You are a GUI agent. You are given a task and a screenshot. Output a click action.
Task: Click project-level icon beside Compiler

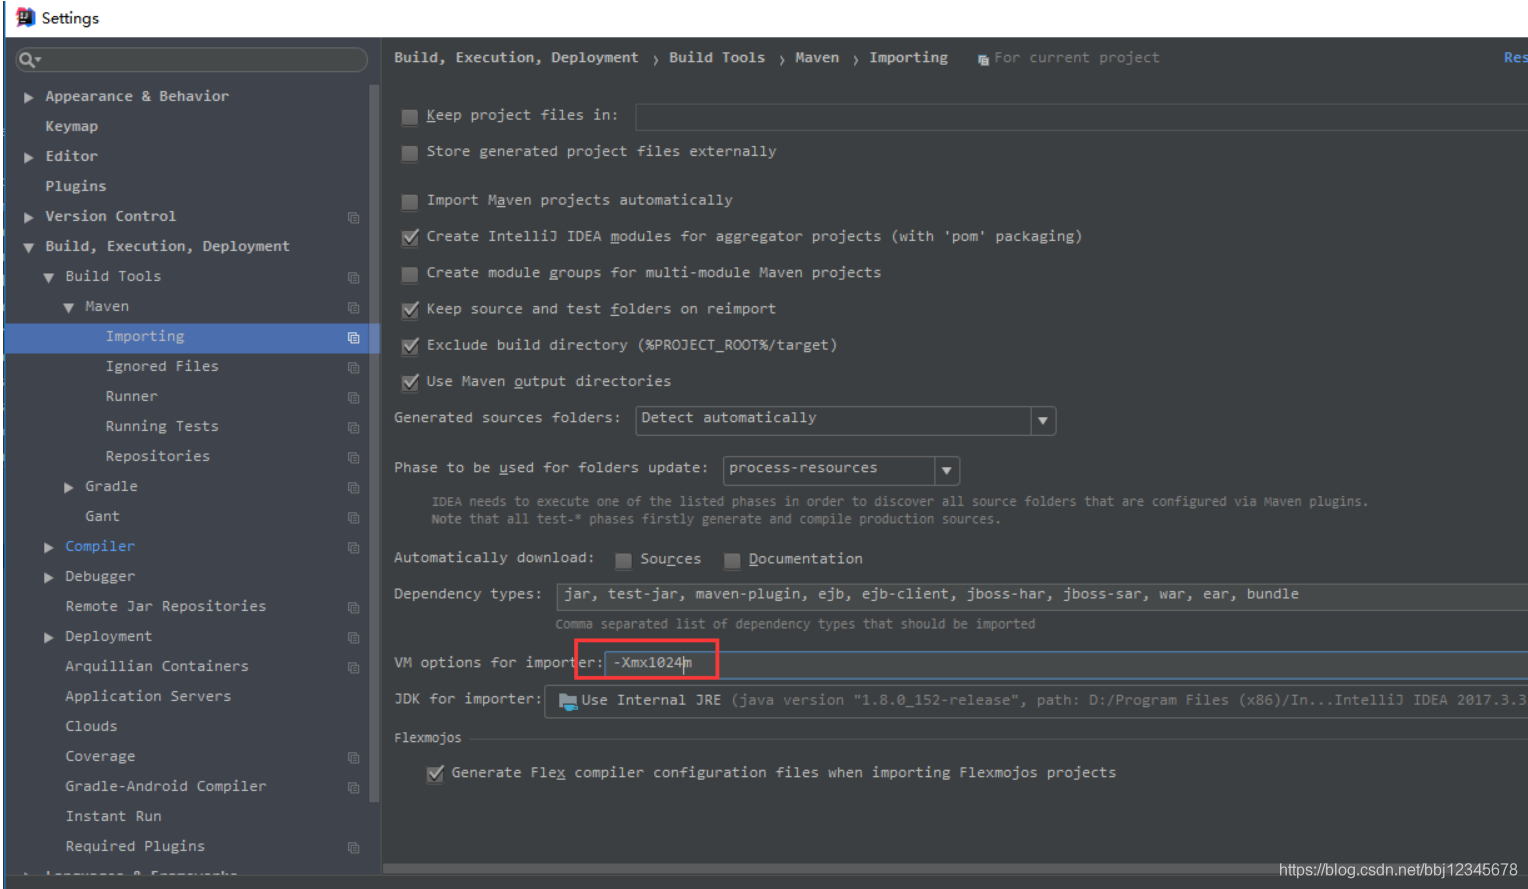click(x=353, y=547)
